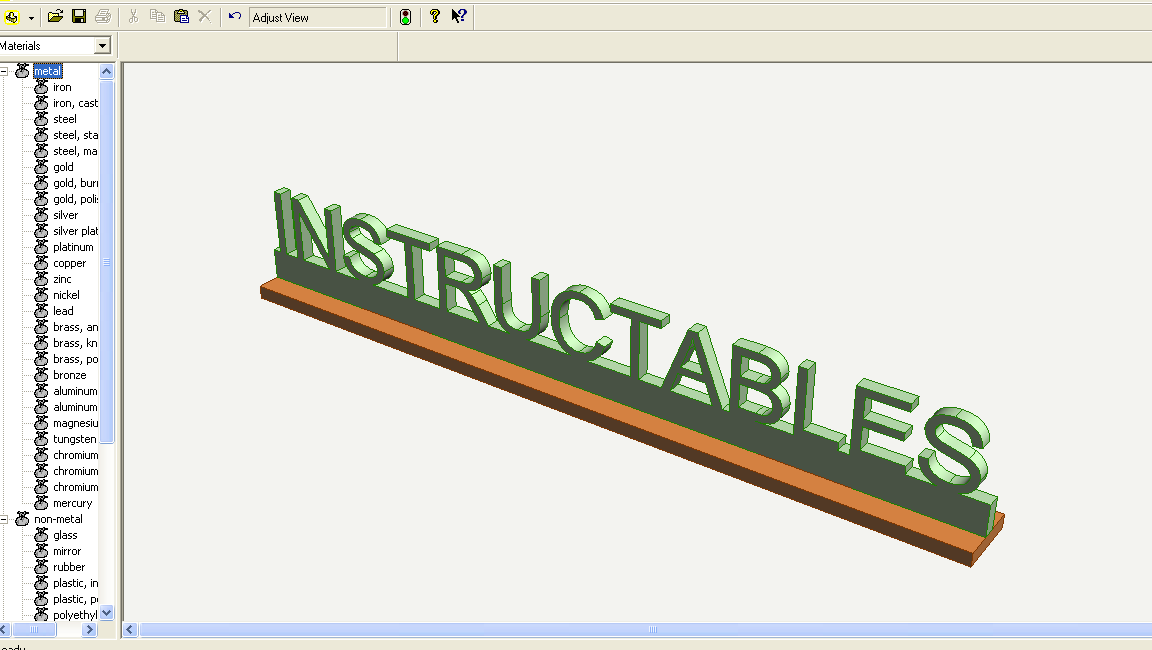The width and height of the screenshot is (1152, 650).
Task: Select the 'steel, sta' material entry
Action: click(75, 135)
